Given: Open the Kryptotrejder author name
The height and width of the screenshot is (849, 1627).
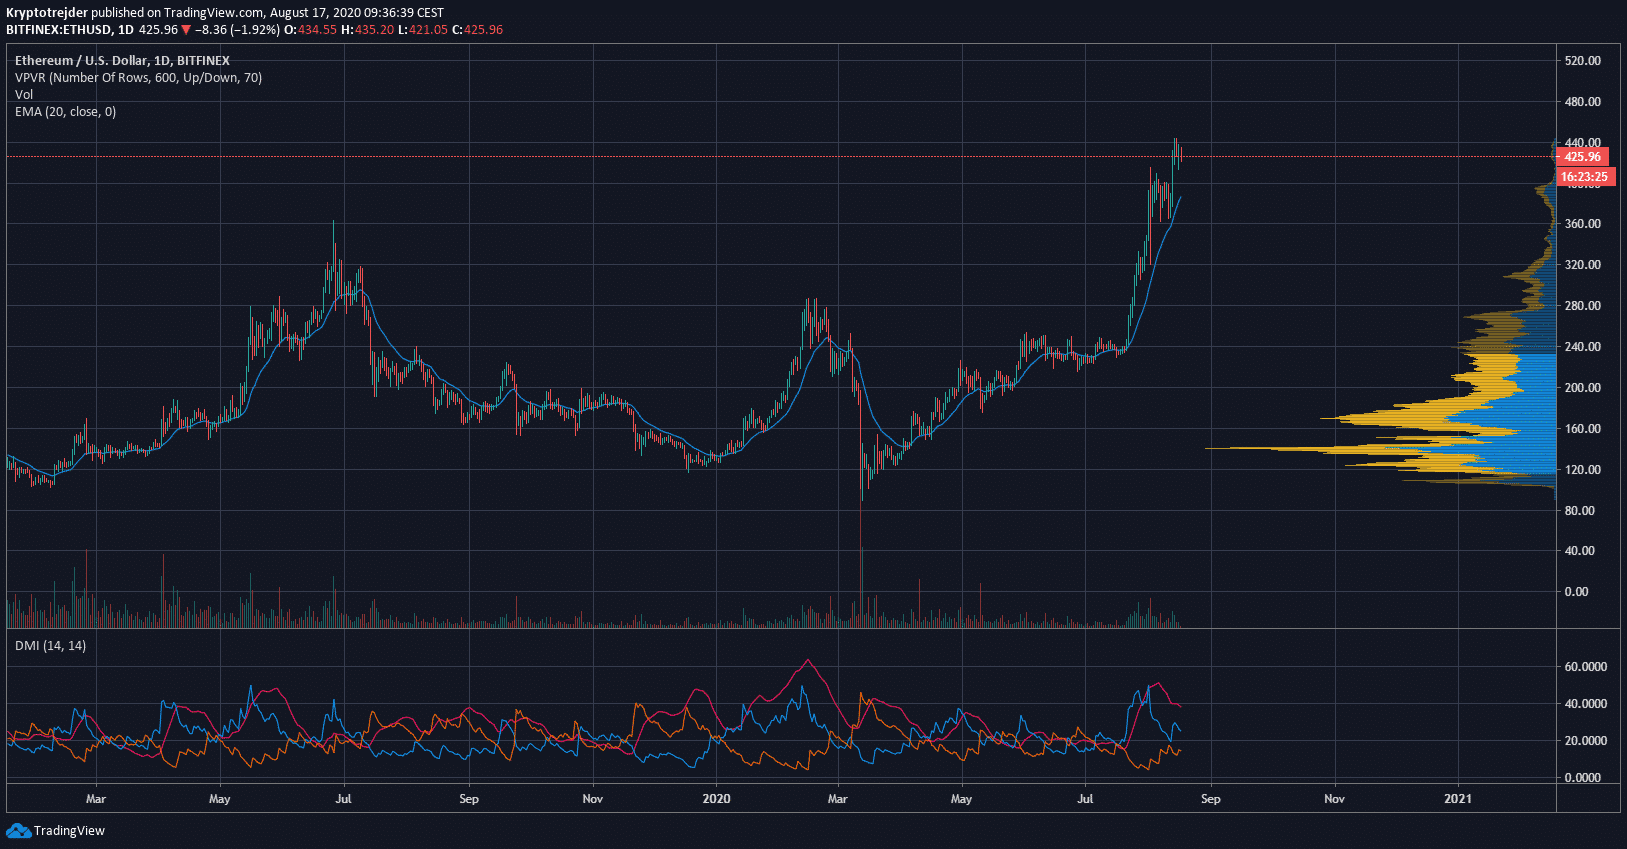Looking at the screenshot, I should point(47,13).
